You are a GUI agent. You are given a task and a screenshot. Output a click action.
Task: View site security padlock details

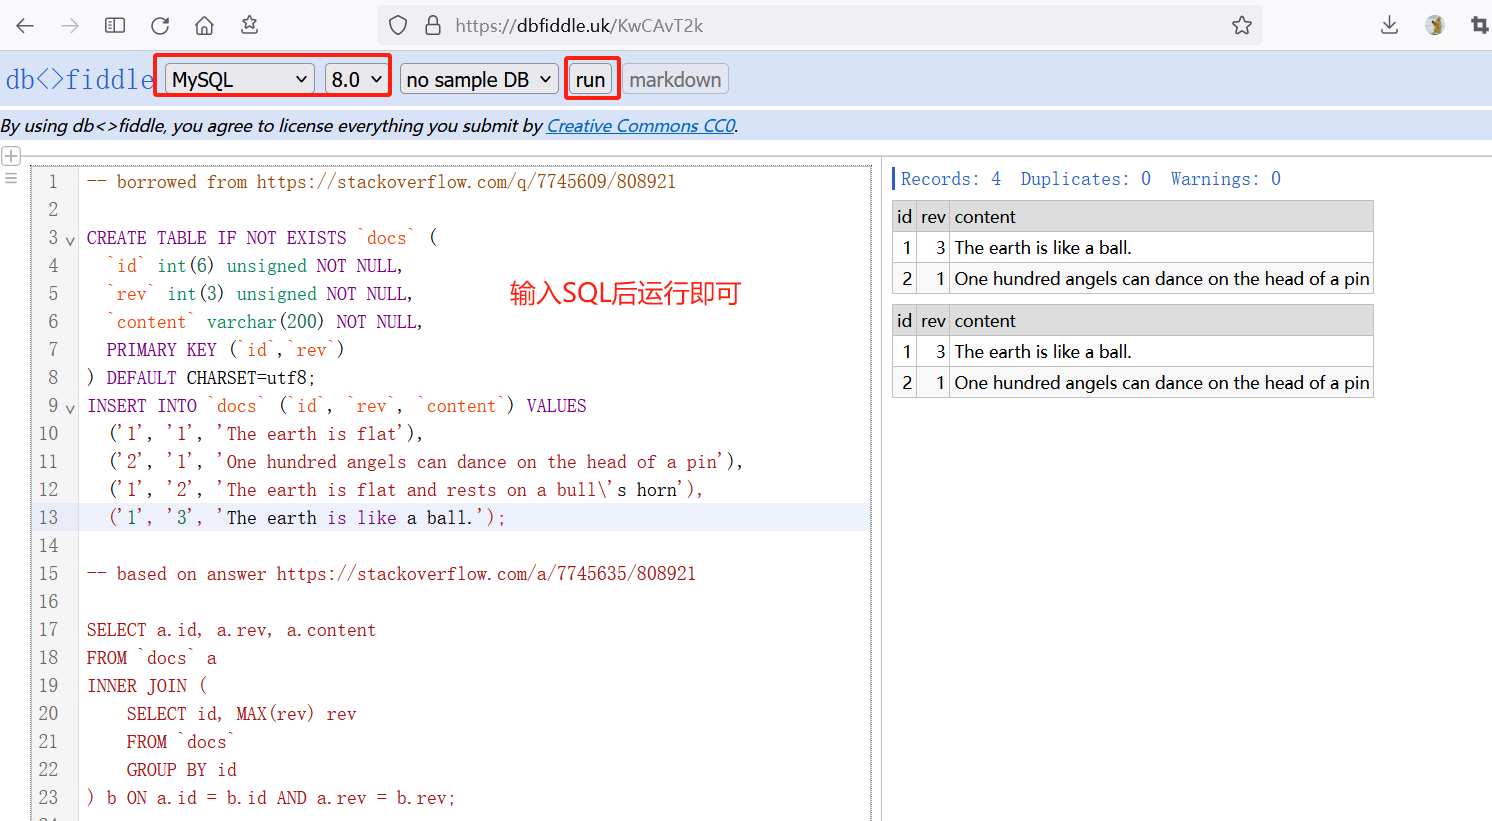(433, 25)
